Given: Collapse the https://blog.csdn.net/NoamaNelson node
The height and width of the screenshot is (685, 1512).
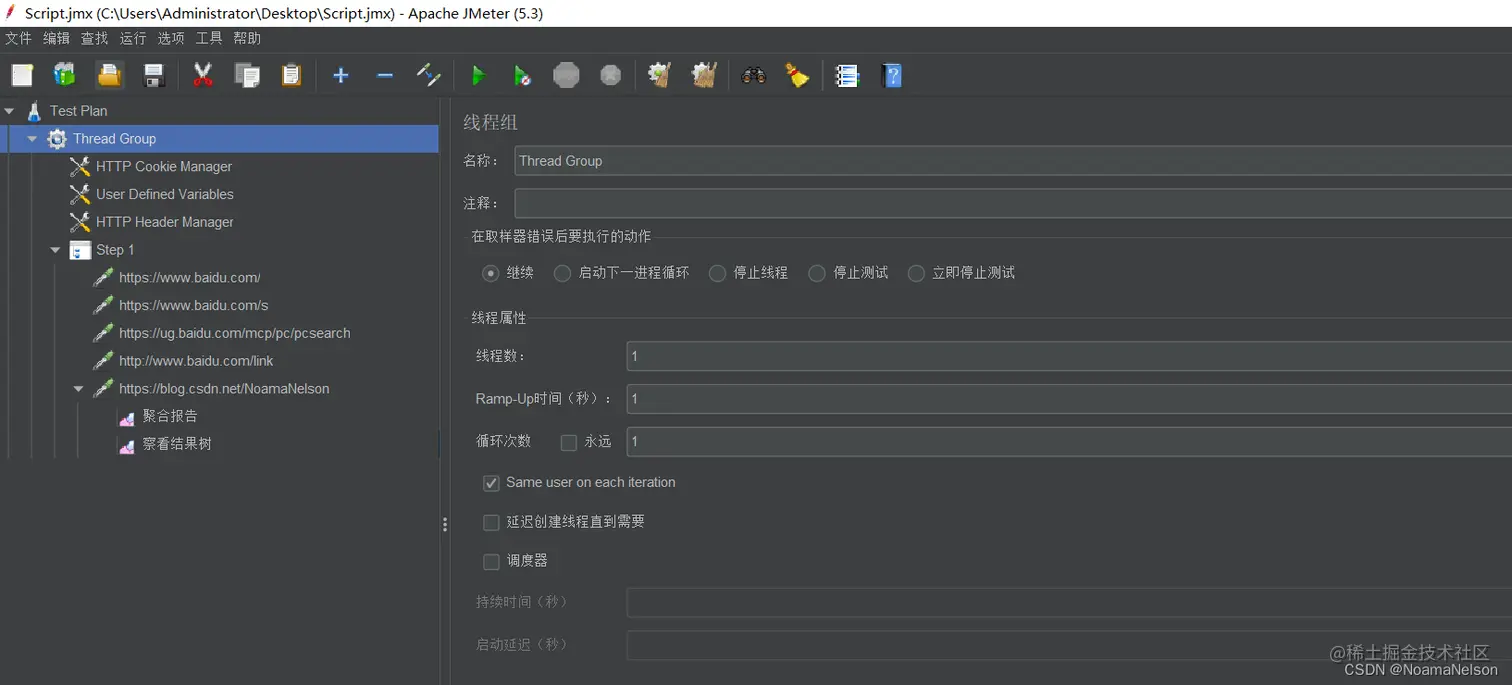Looking at the screenshot, I should pyautogui.click(x=79, y=388).
